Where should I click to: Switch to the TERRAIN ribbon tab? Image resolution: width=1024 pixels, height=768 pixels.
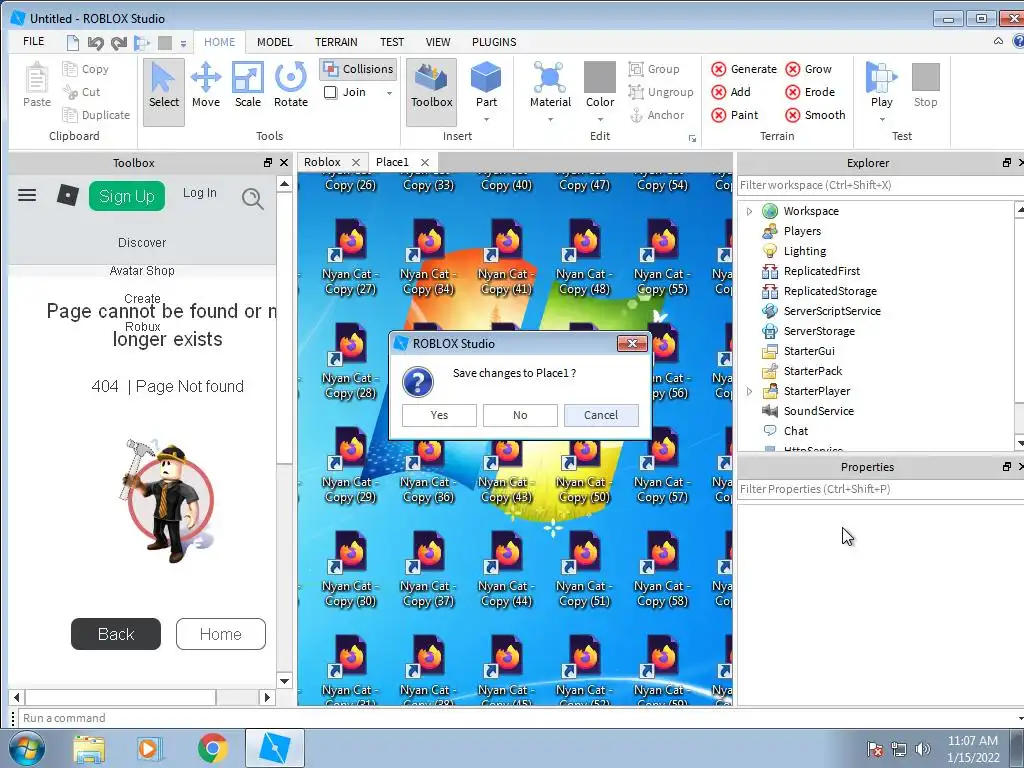[x=336, y=42]
